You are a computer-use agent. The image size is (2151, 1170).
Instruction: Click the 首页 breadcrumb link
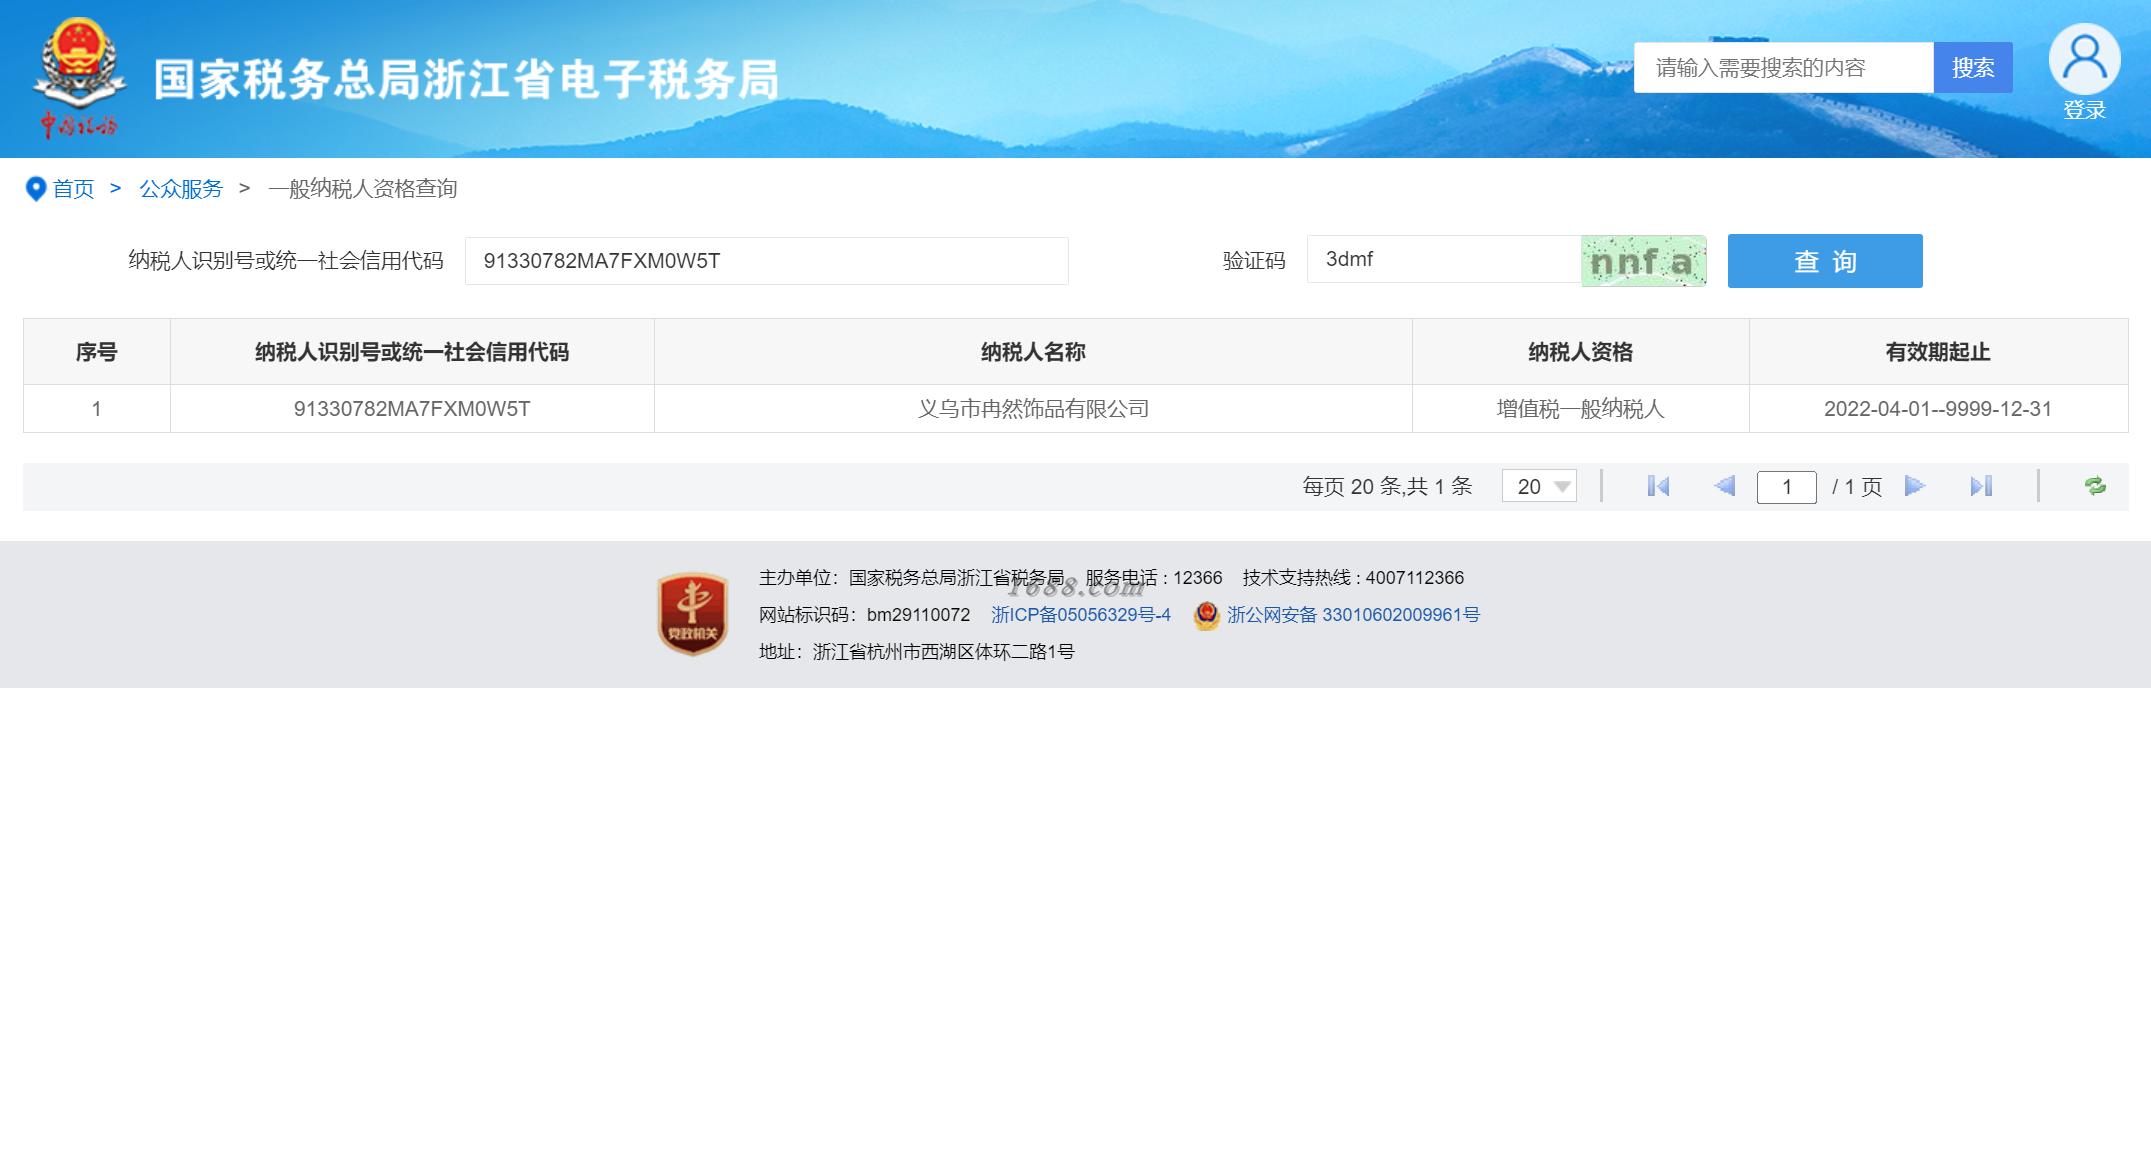(73, 188)
